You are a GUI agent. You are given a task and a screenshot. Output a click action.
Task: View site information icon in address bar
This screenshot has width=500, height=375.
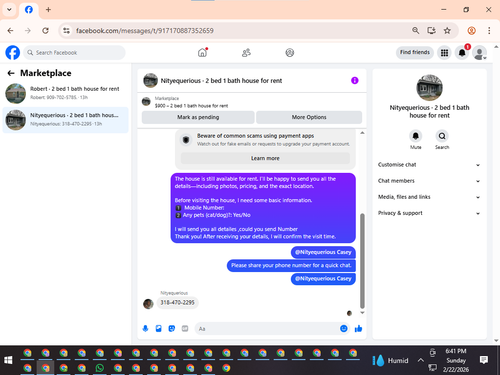67,31
